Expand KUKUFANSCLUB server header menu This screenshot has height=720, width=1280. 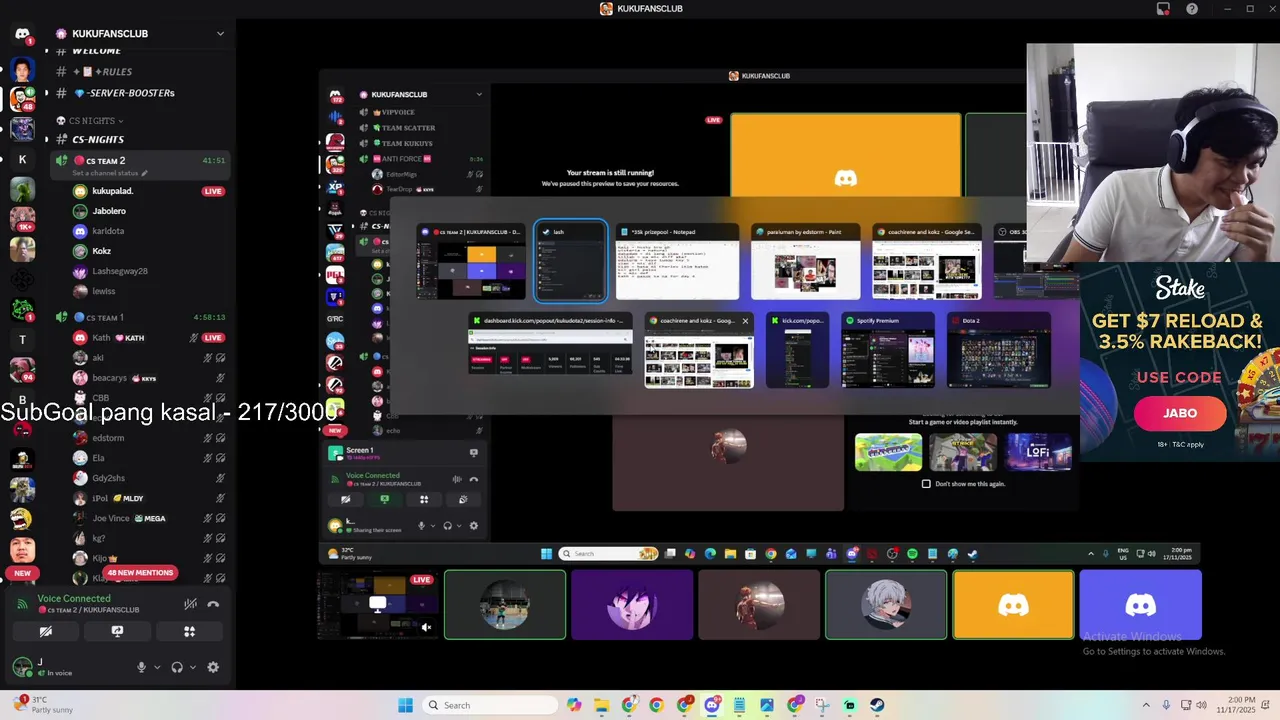coord(220,33)
